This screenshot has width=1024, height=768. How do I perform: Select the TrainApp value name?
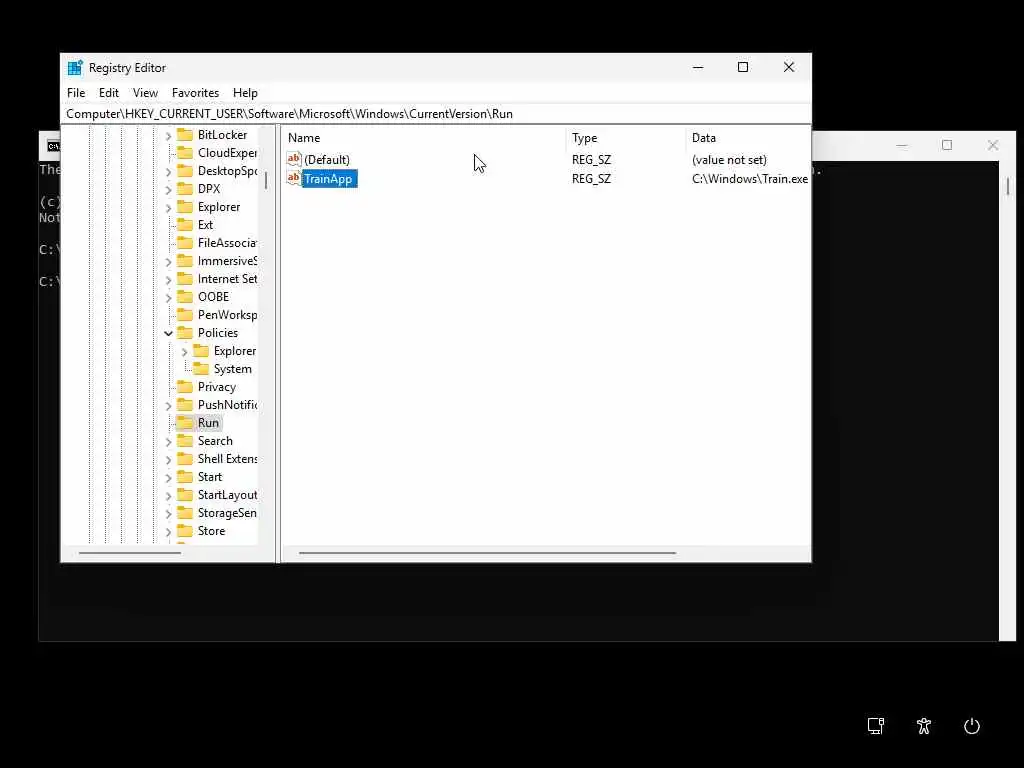tap(328, 179)
